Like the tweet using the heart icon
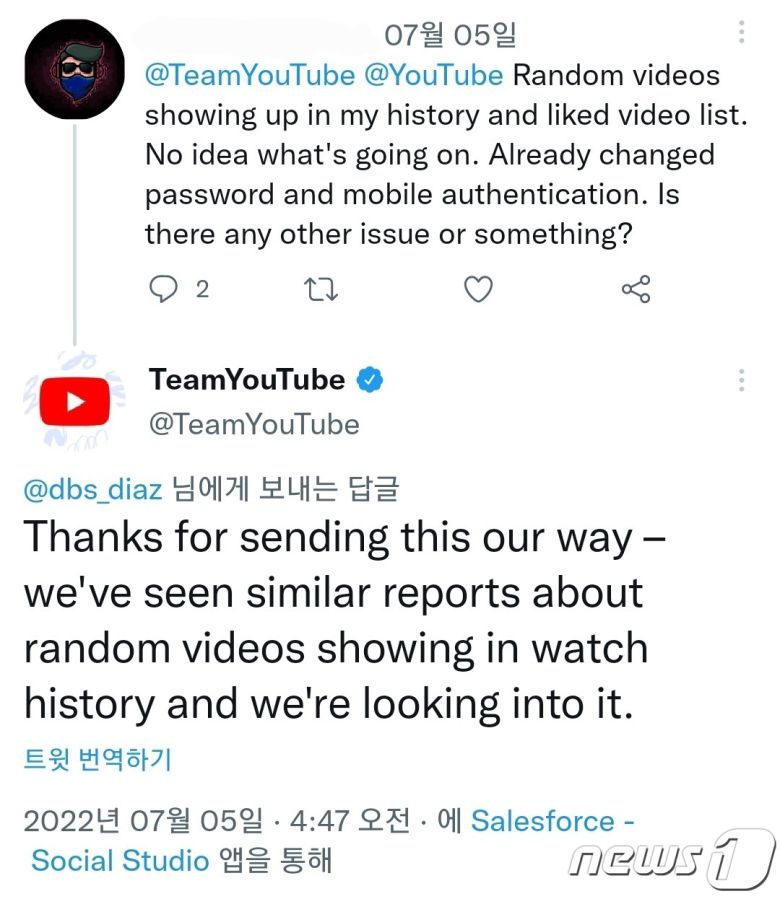Screen dimensions: 780x899 point(478,289)
